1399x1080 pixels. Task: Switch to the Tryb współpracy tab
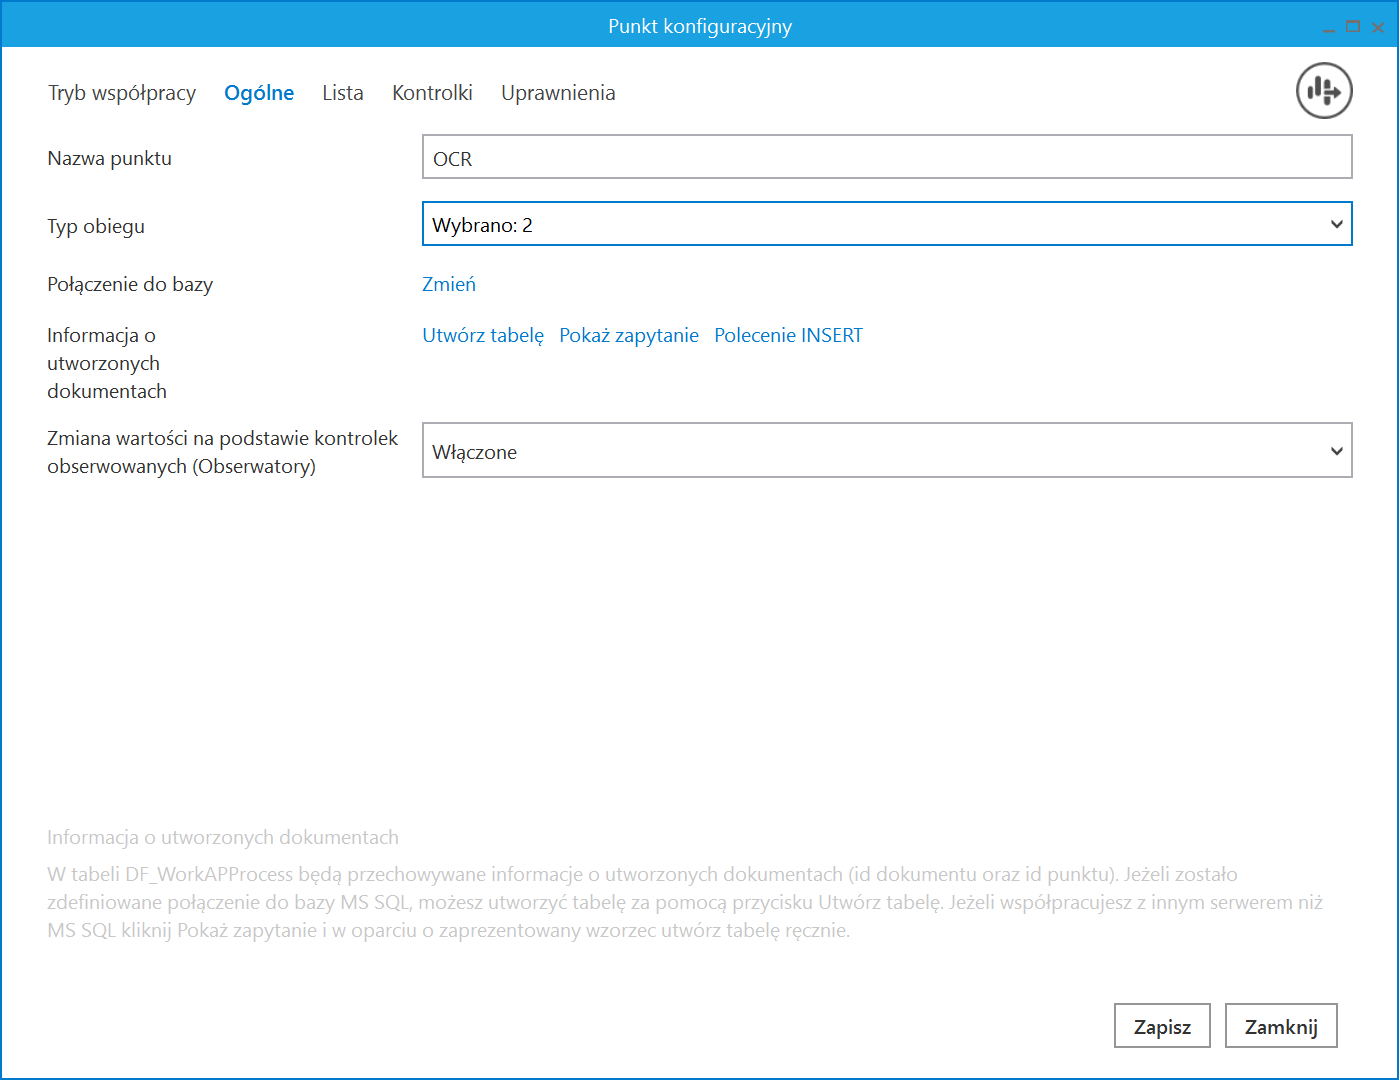(x=122, y=93)
